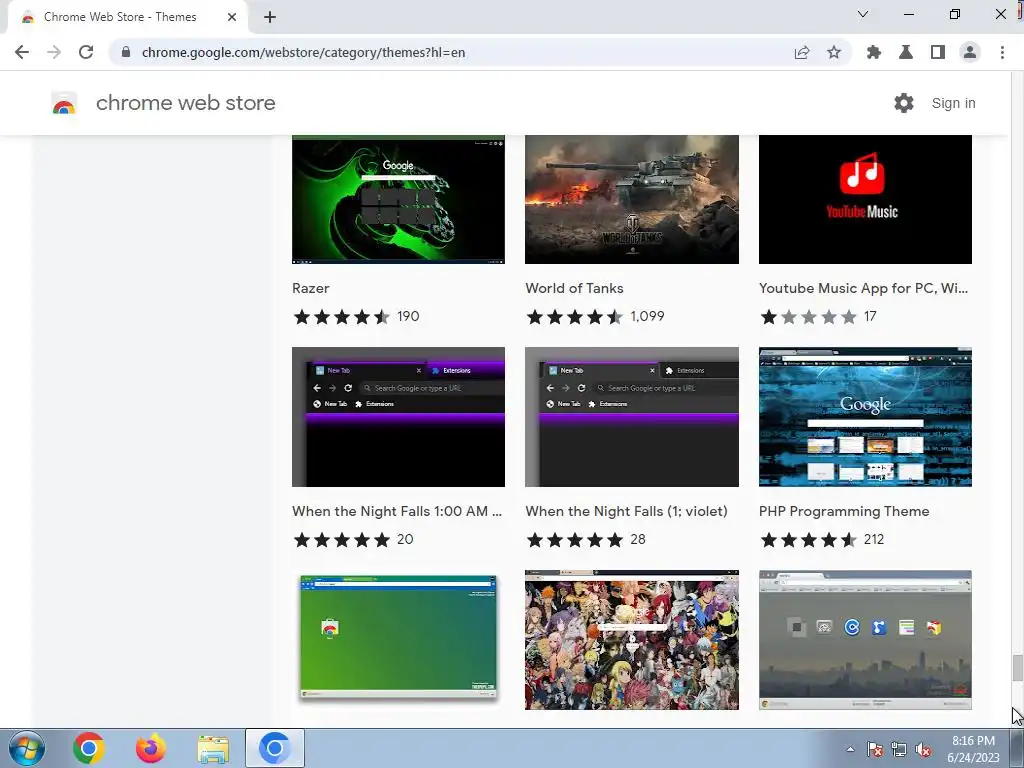Expand the tab search dropdown arrow

click(863, 14)
